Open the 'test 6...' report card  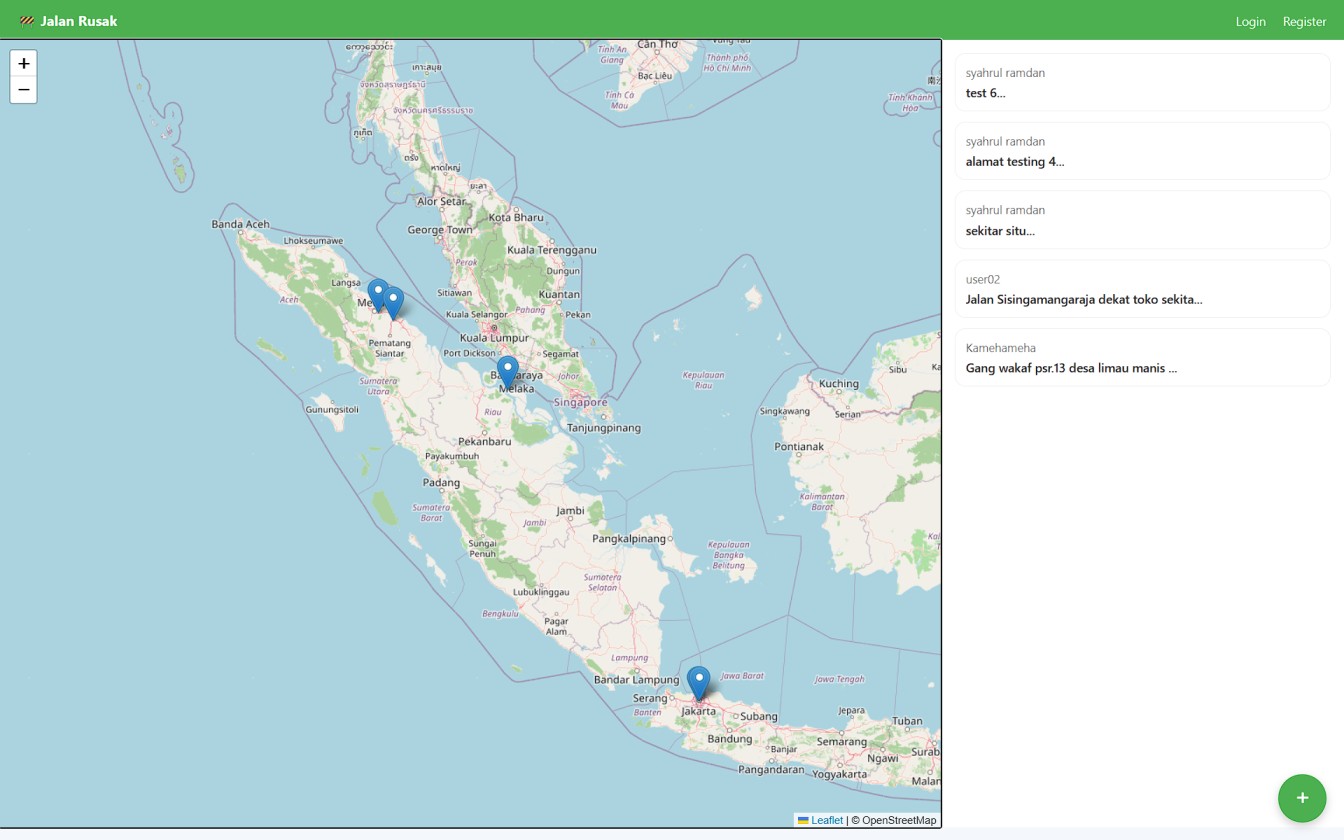click(1142, 82)
